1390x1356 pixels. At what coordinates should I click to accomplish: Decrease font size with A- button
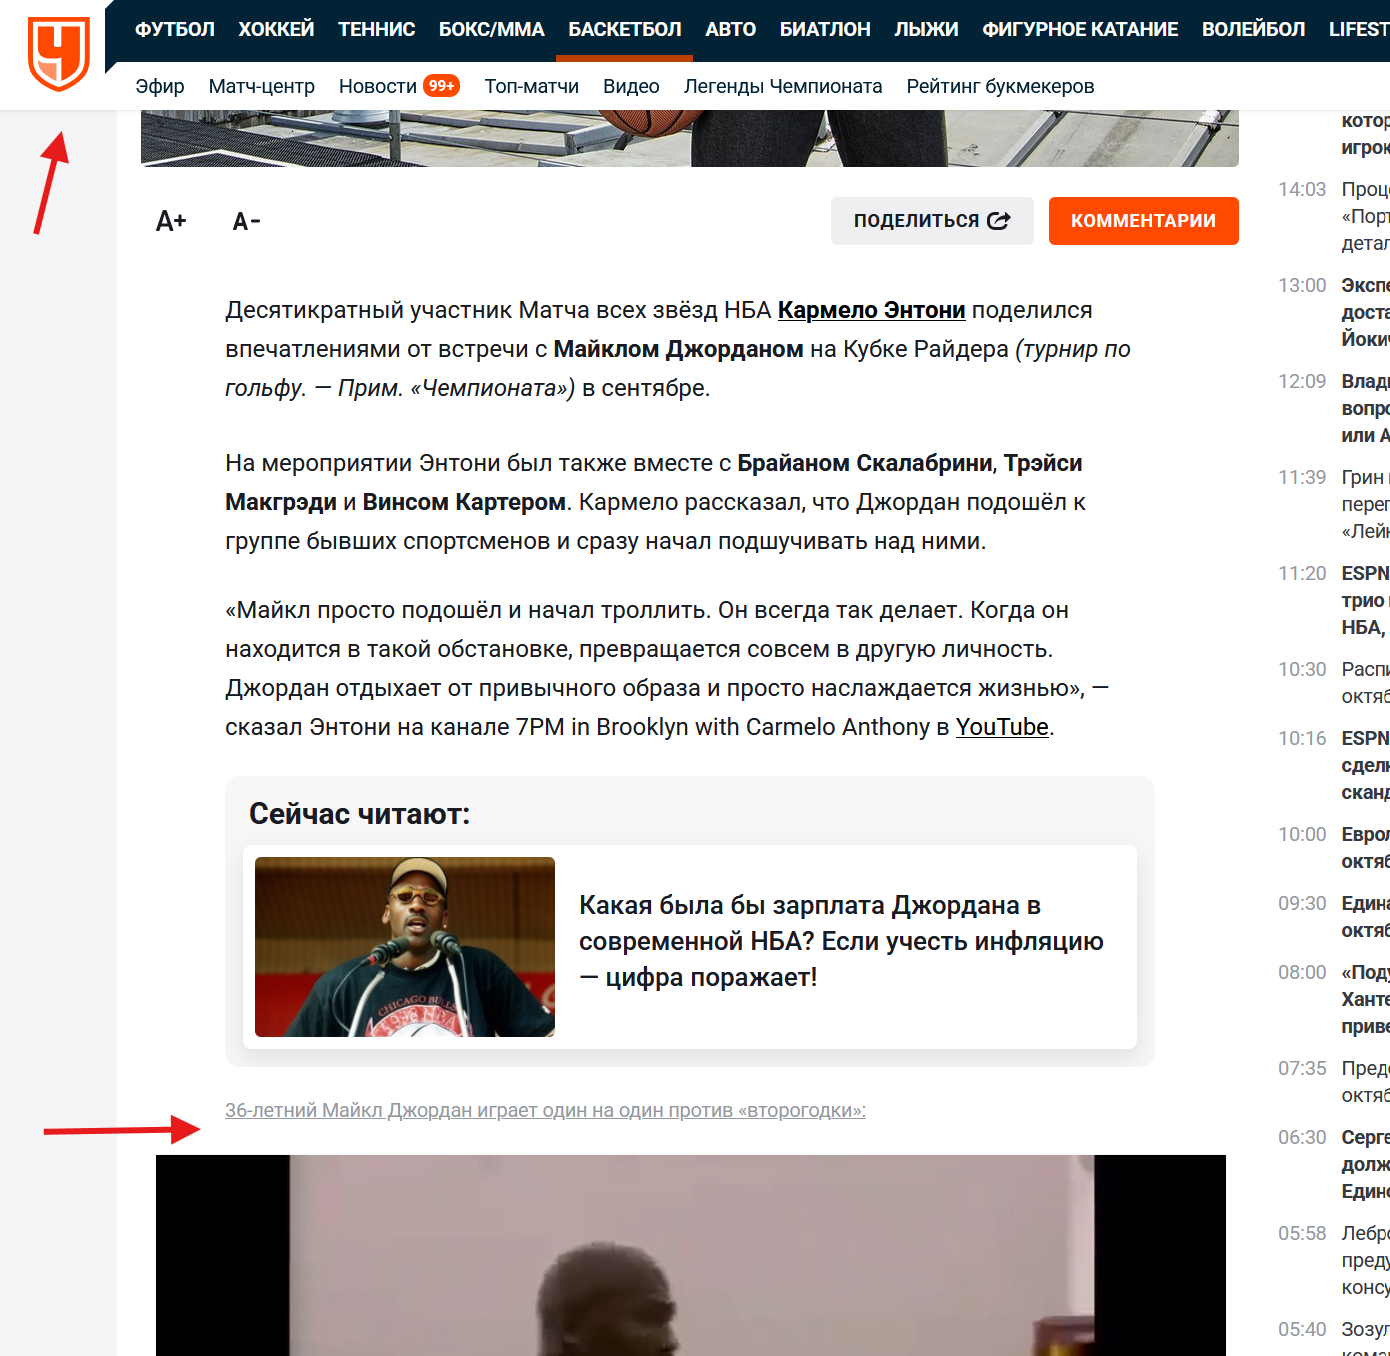[246, 221]
